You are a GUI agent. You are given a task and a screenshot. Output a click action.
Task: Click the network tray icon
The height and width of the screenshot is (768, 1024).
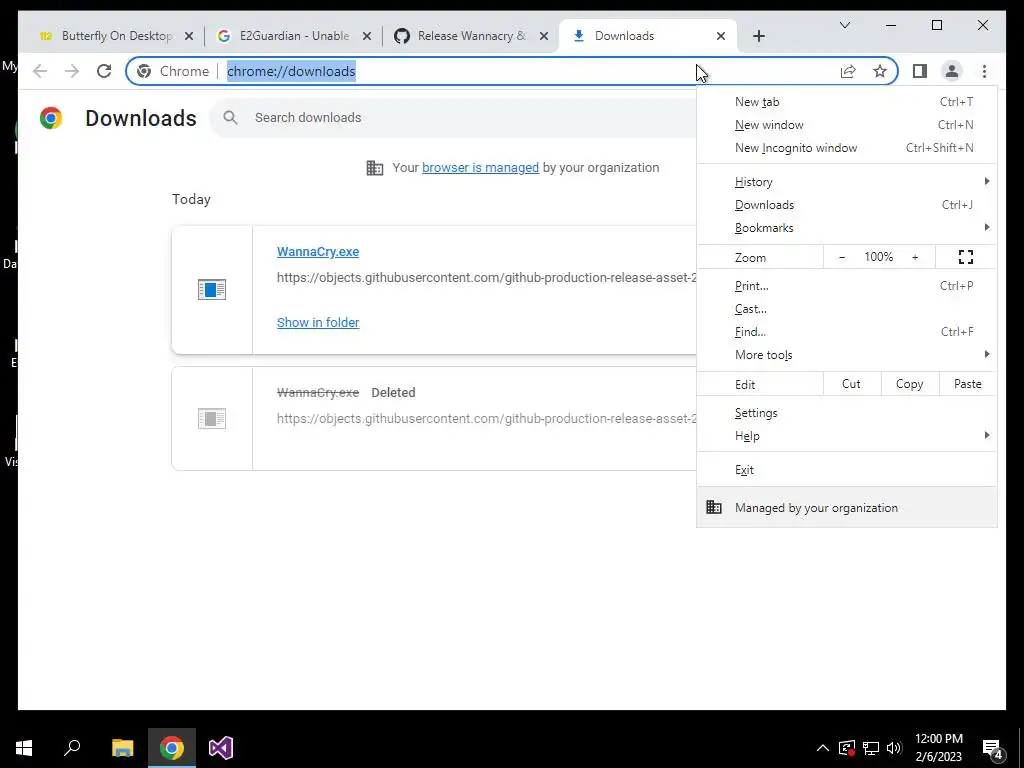click(871, 748)
